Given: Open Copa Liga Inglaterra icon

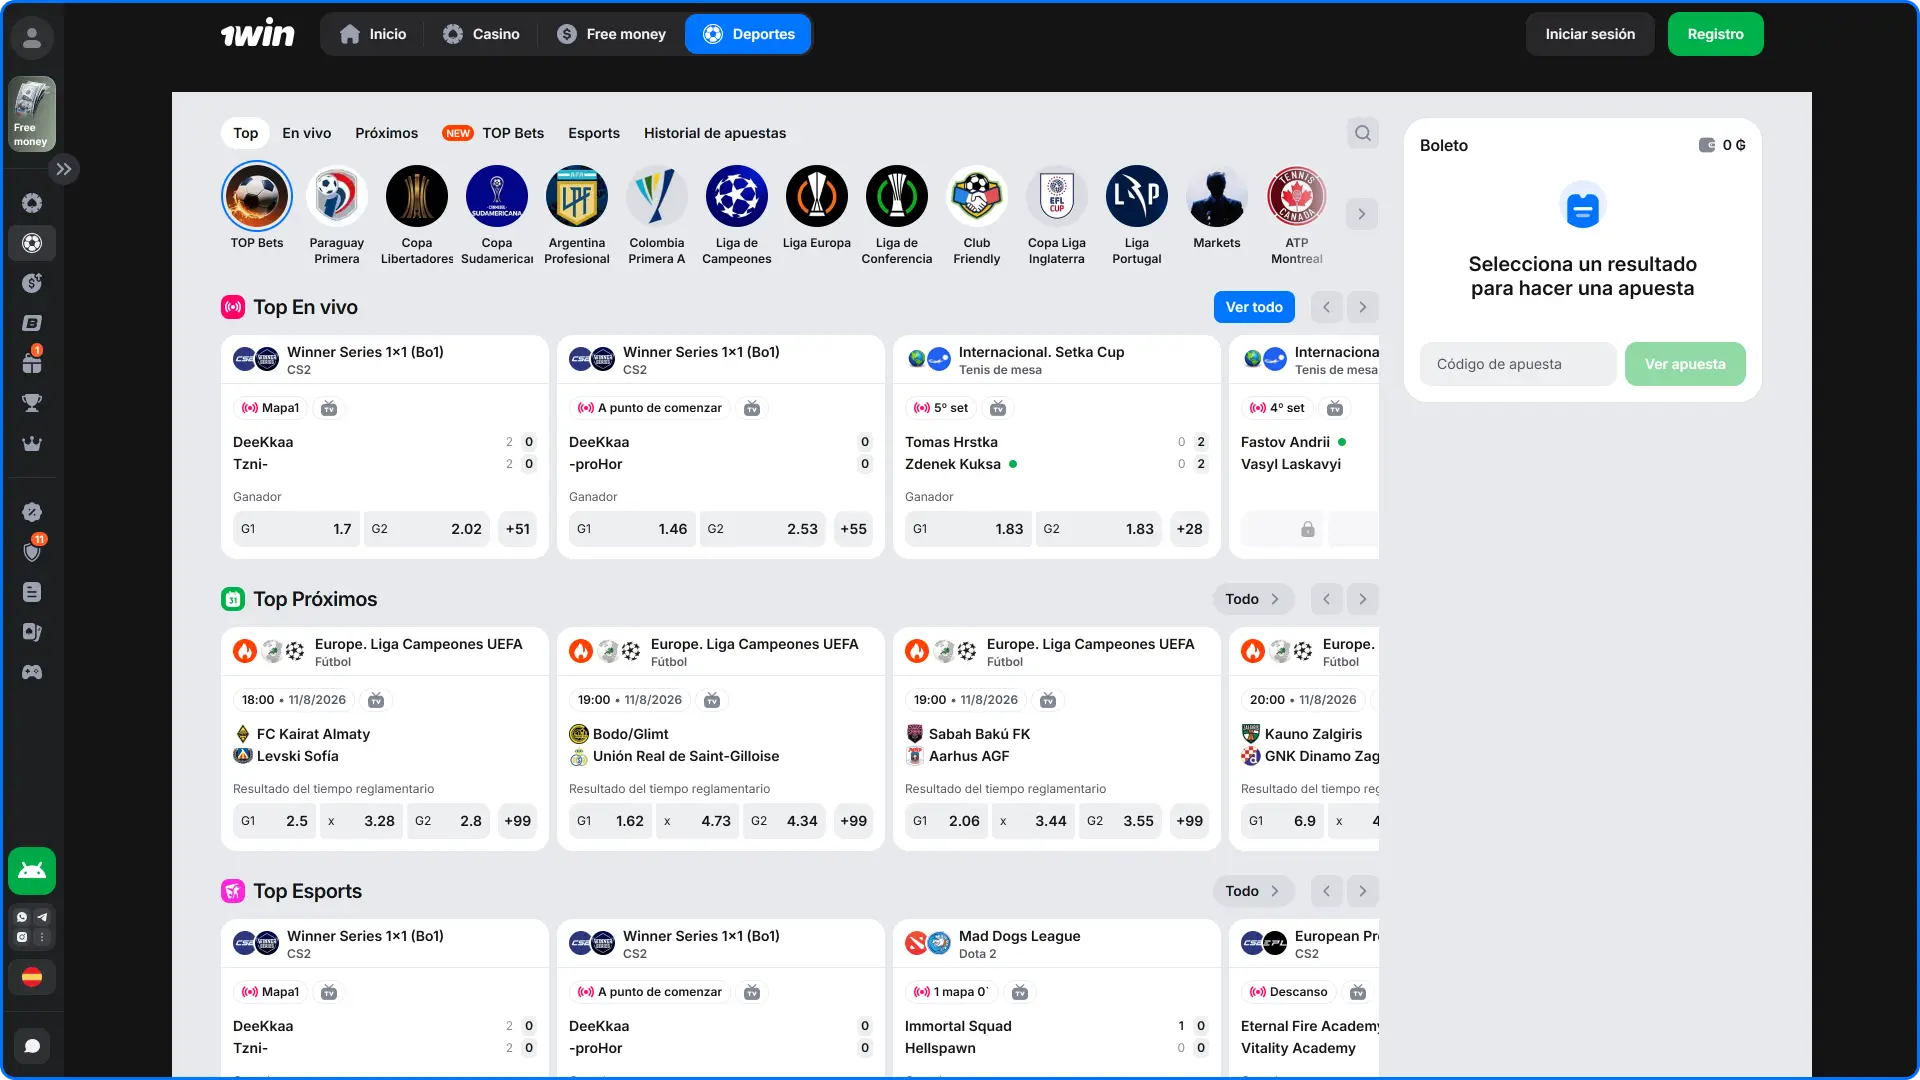Looking at the screenshot, I should pos(1057,196).
